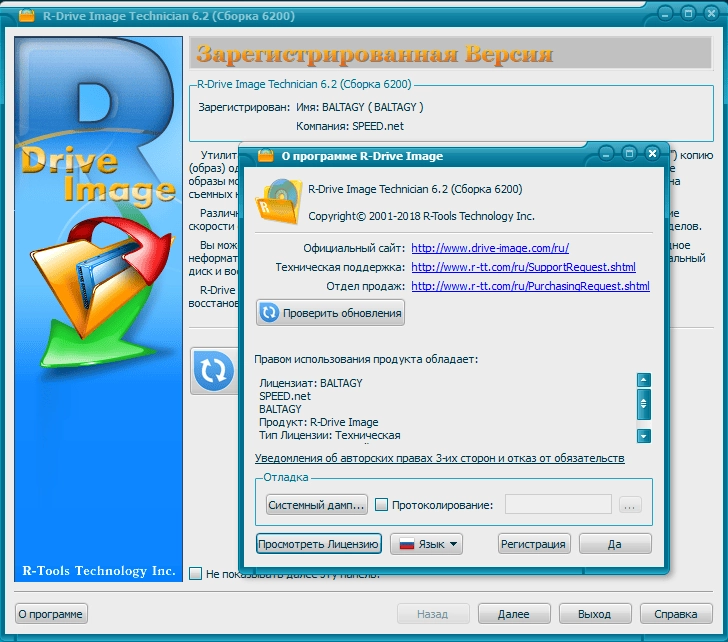Click the logging file path input field
728x642 pixels.
point(558,505)
